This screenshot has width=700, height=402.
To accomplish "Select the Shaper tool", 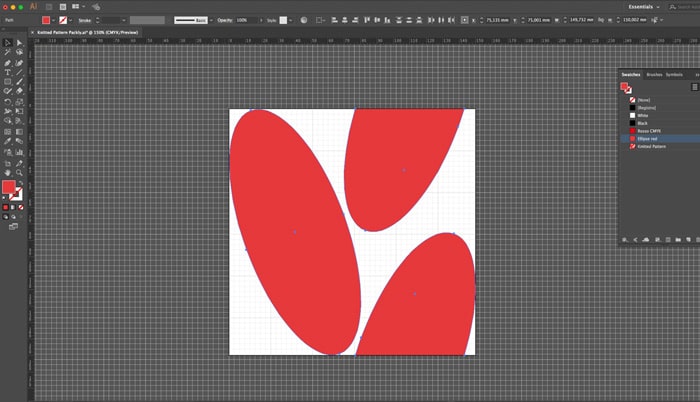I will (x=8, y=91).
